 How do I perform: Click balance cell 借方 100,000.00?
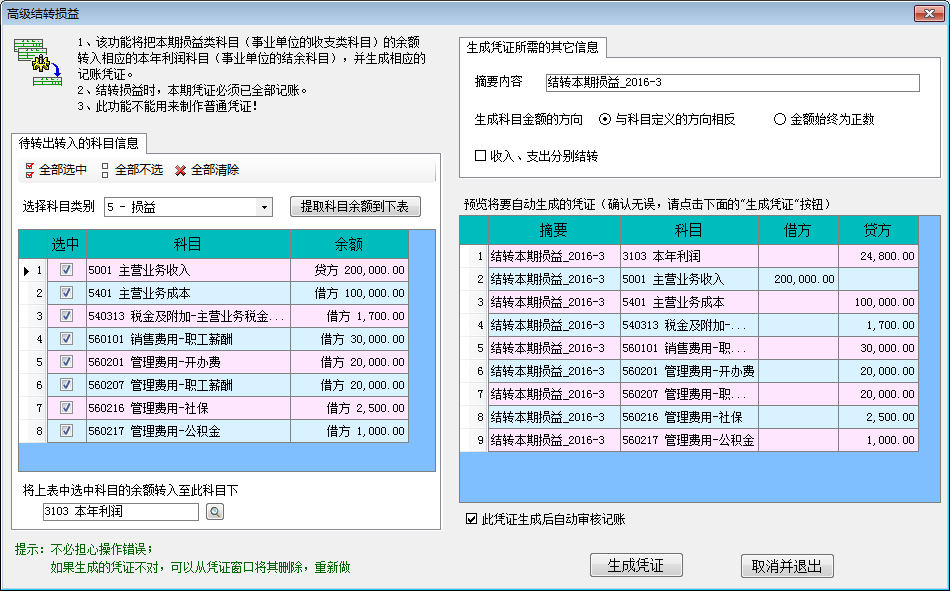click(x=350, y=293)
